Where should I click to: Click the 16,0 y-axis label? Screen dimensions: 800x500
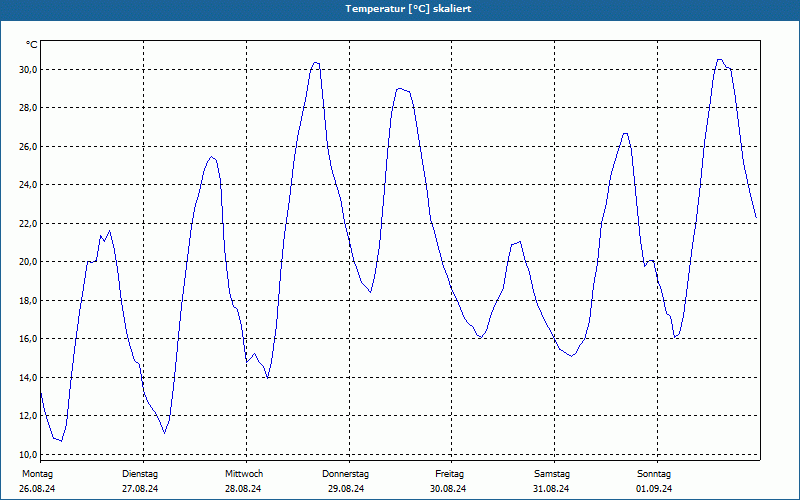[27, 339]
